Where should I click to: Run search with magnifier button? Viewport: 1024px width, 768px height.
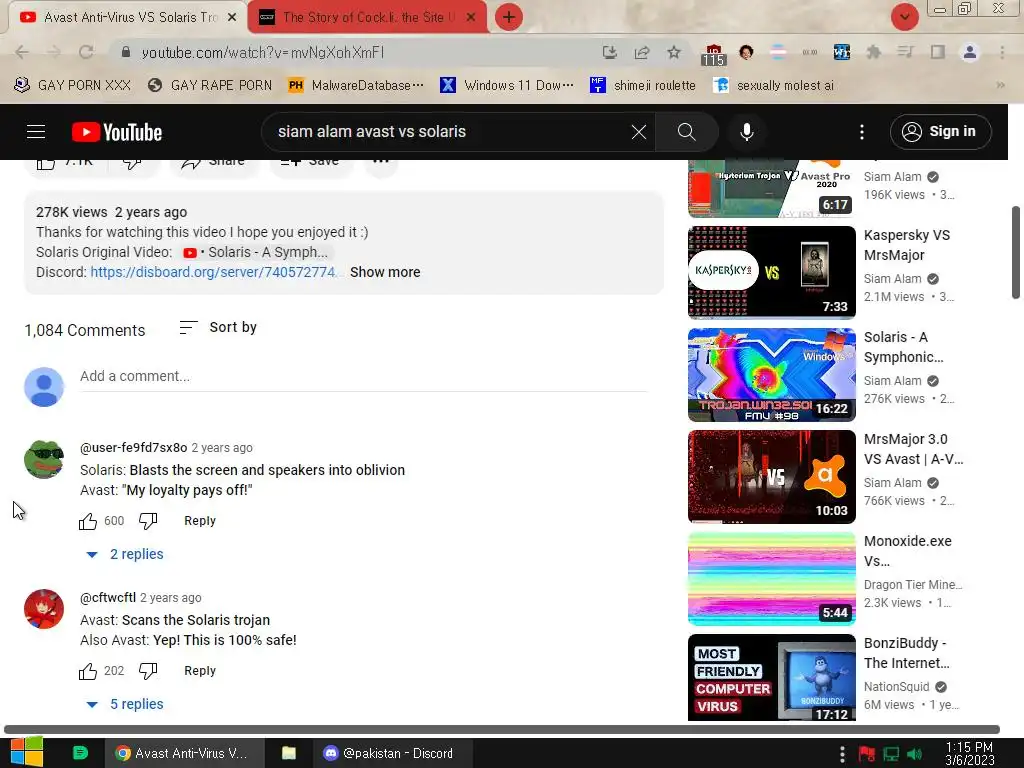[686, 132]
